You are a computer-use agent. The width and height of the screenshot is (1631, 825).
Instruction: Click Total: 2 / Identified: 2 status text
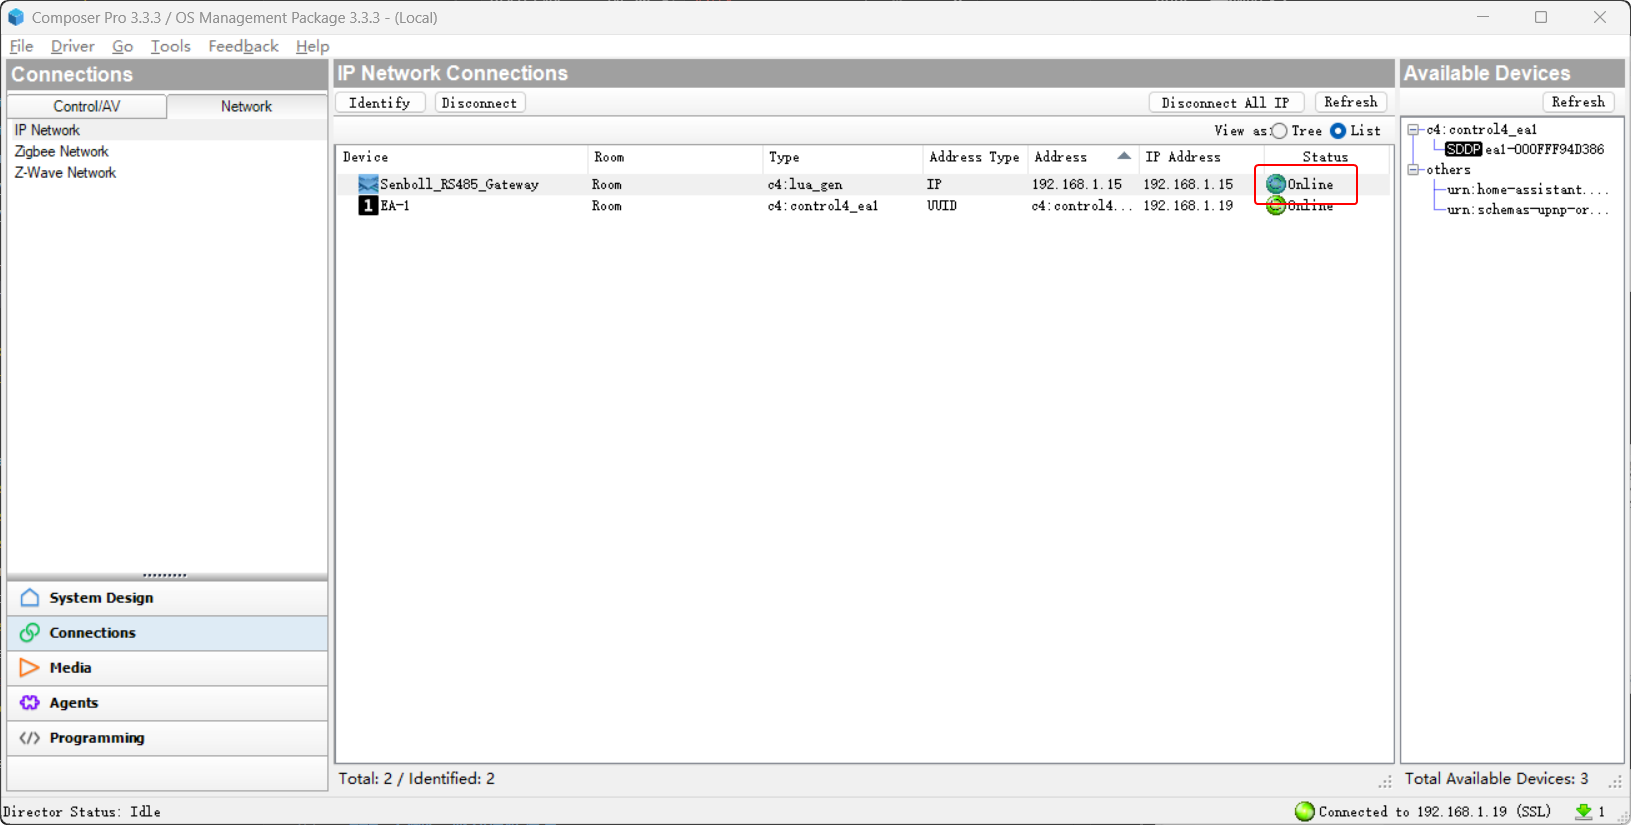coord(416,779)
